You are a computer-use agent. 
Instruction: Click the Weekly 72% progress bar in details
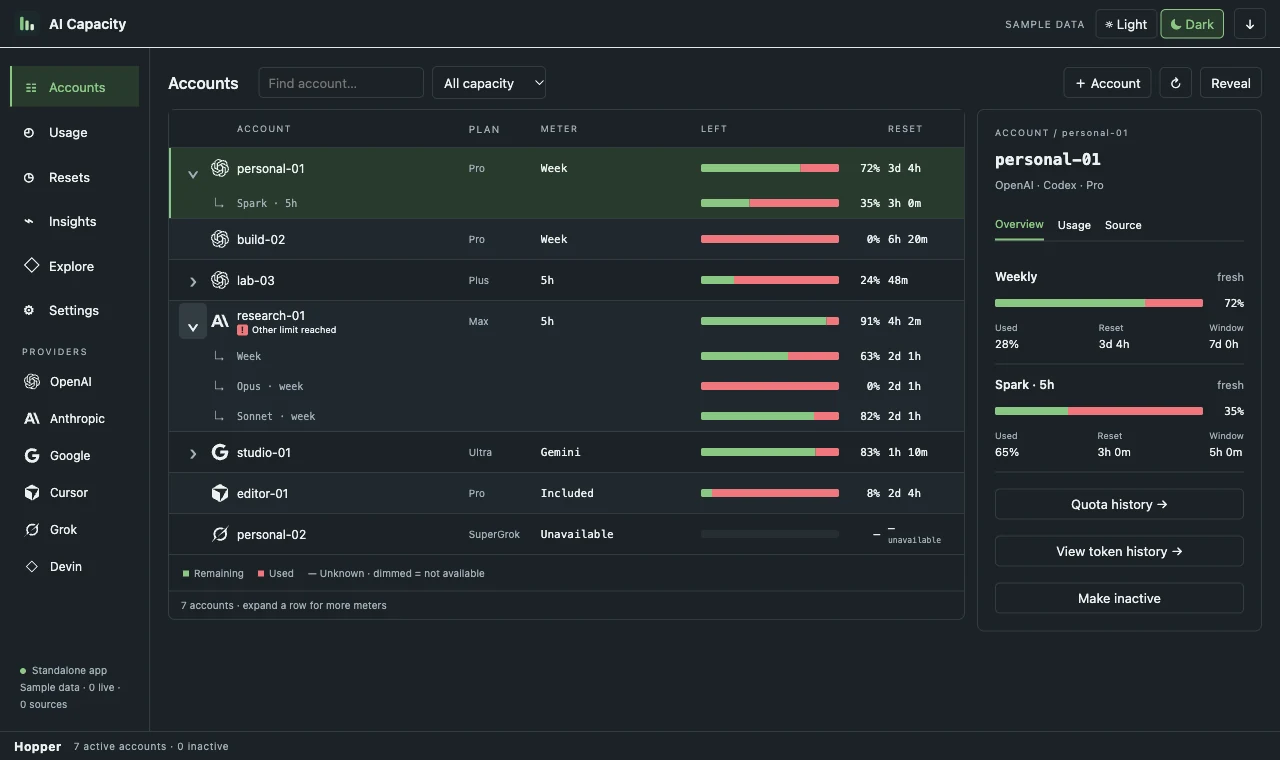tap(1099, 302)
